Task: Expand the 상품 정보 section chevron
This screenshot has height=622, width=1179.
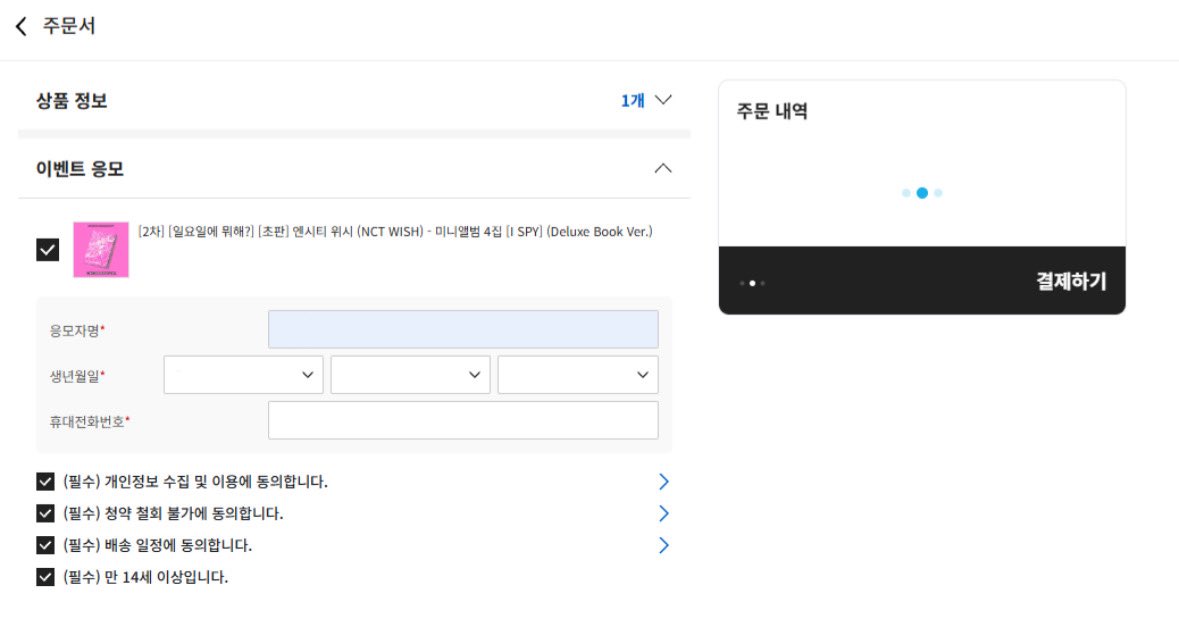Action: (x=663, y=100)
